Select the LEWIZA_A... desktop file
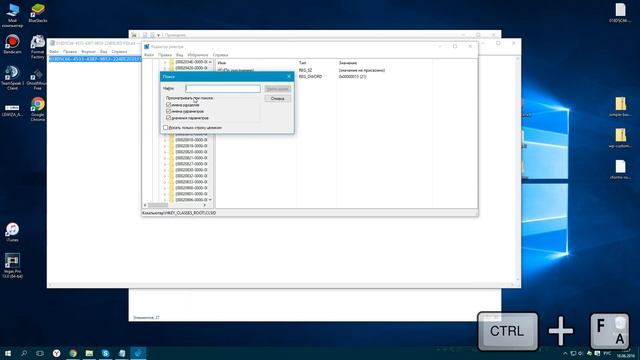This screenshot has height=360, width=640. 12,110
